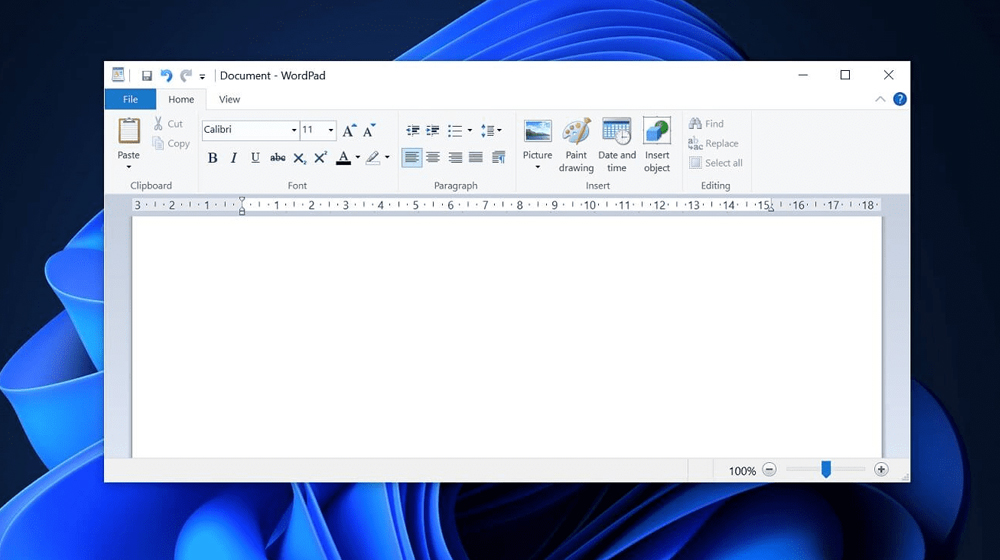Open the File menu
1000x560 pixels.
click(130, 99)
